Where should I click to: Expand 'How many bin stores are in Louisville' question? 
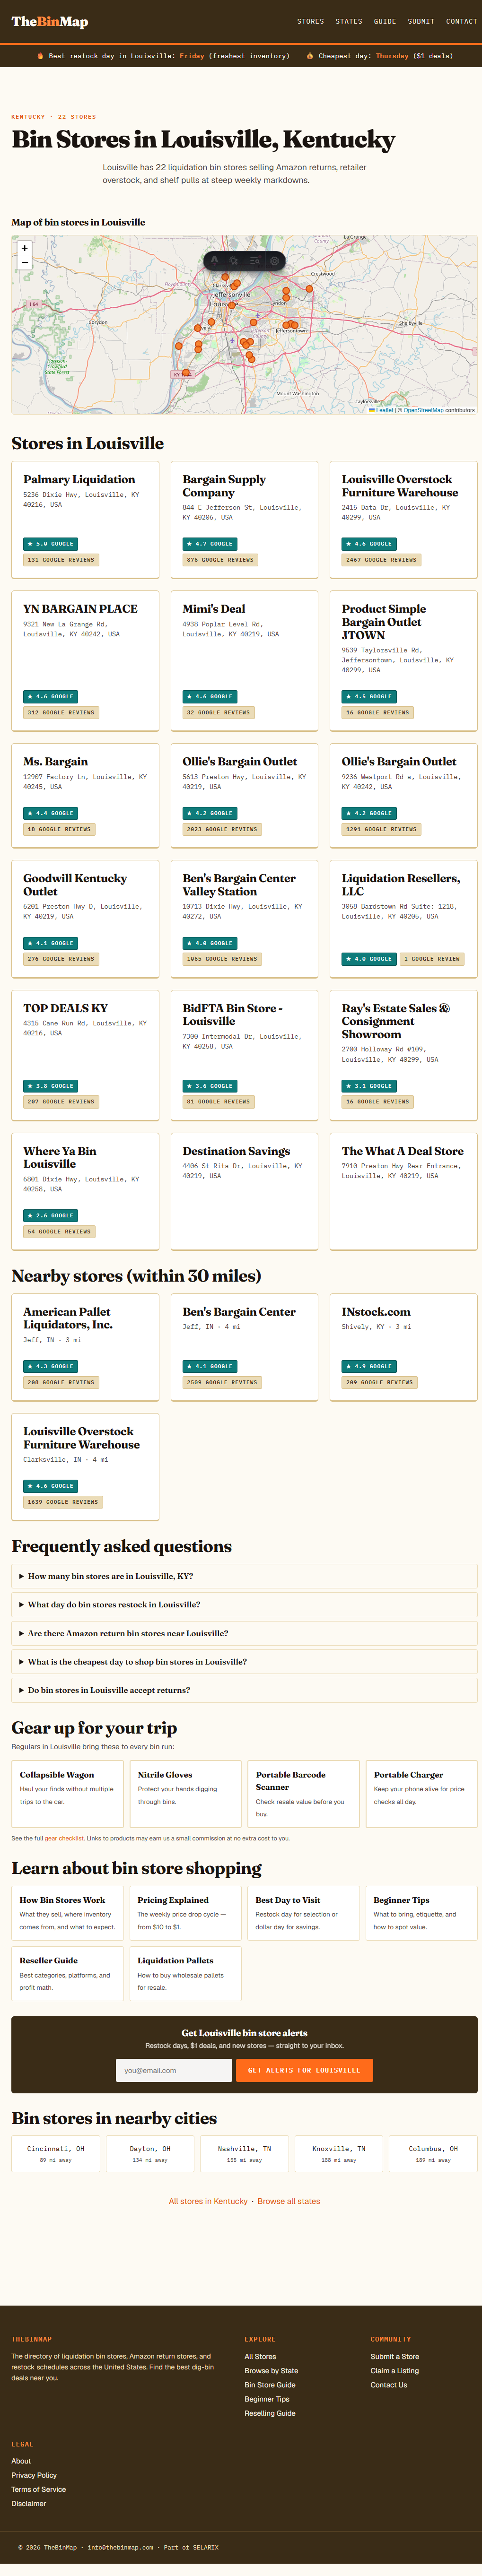pyautogui.click(x=244, y=1576)
